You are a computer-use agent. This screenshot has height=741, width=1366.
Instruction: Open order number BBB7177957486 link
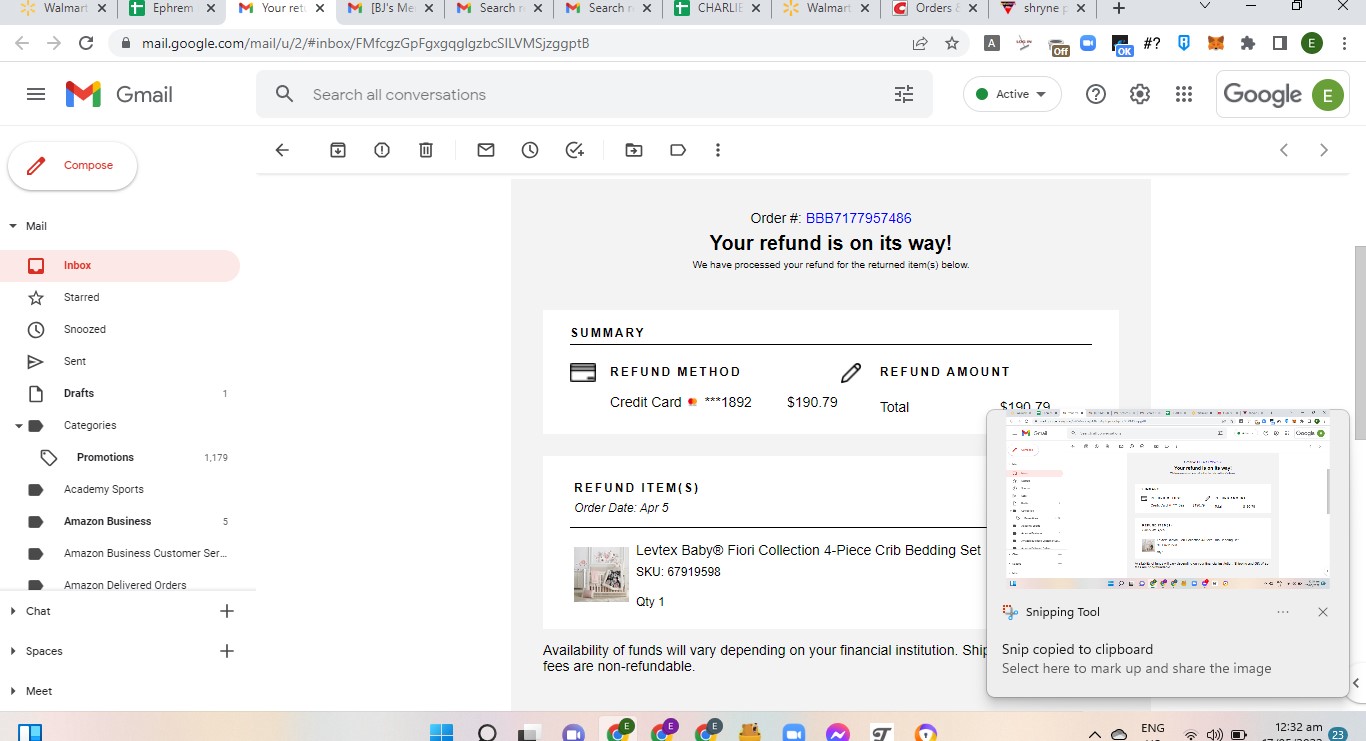click(x=858, y=218)
